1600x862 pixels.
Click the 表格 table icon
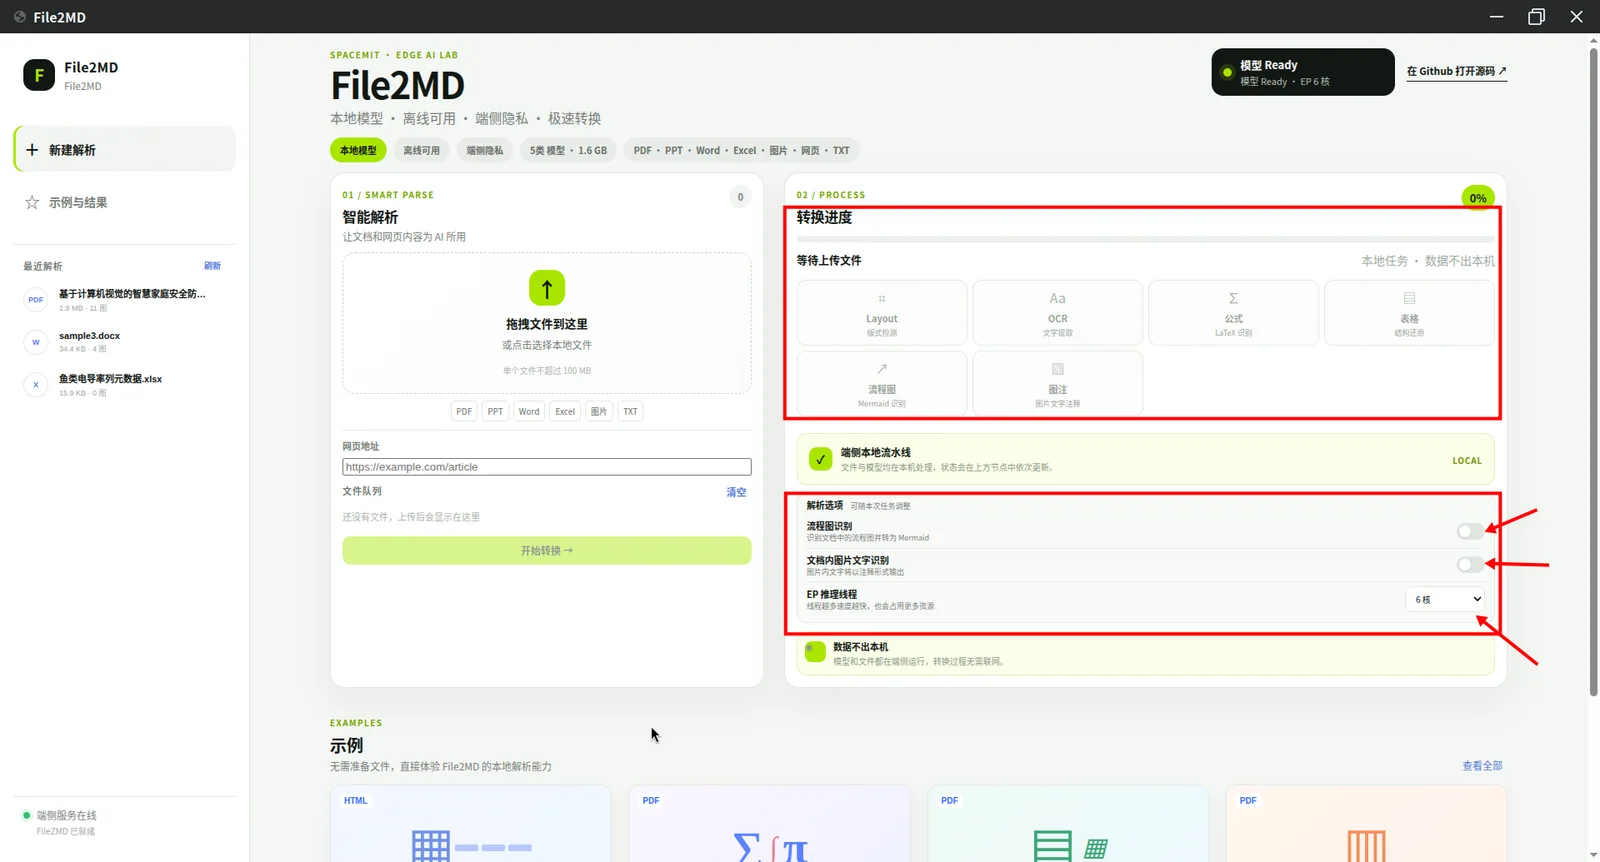point(1410,298)
